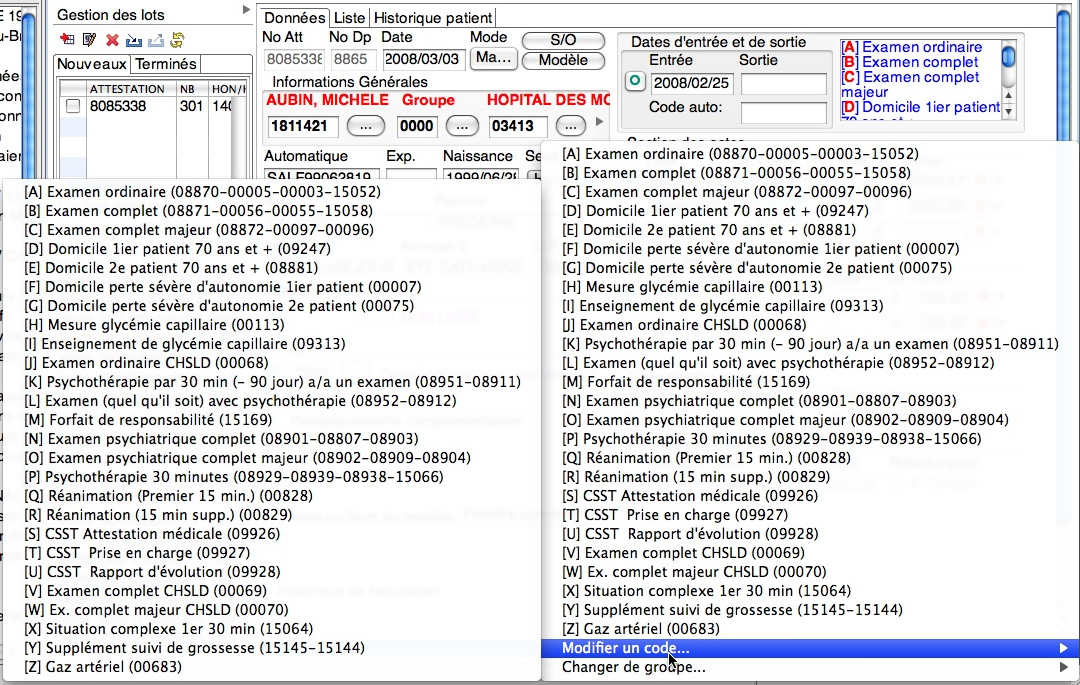
Task: Click the Modèle button
Action: pos(563,60)
